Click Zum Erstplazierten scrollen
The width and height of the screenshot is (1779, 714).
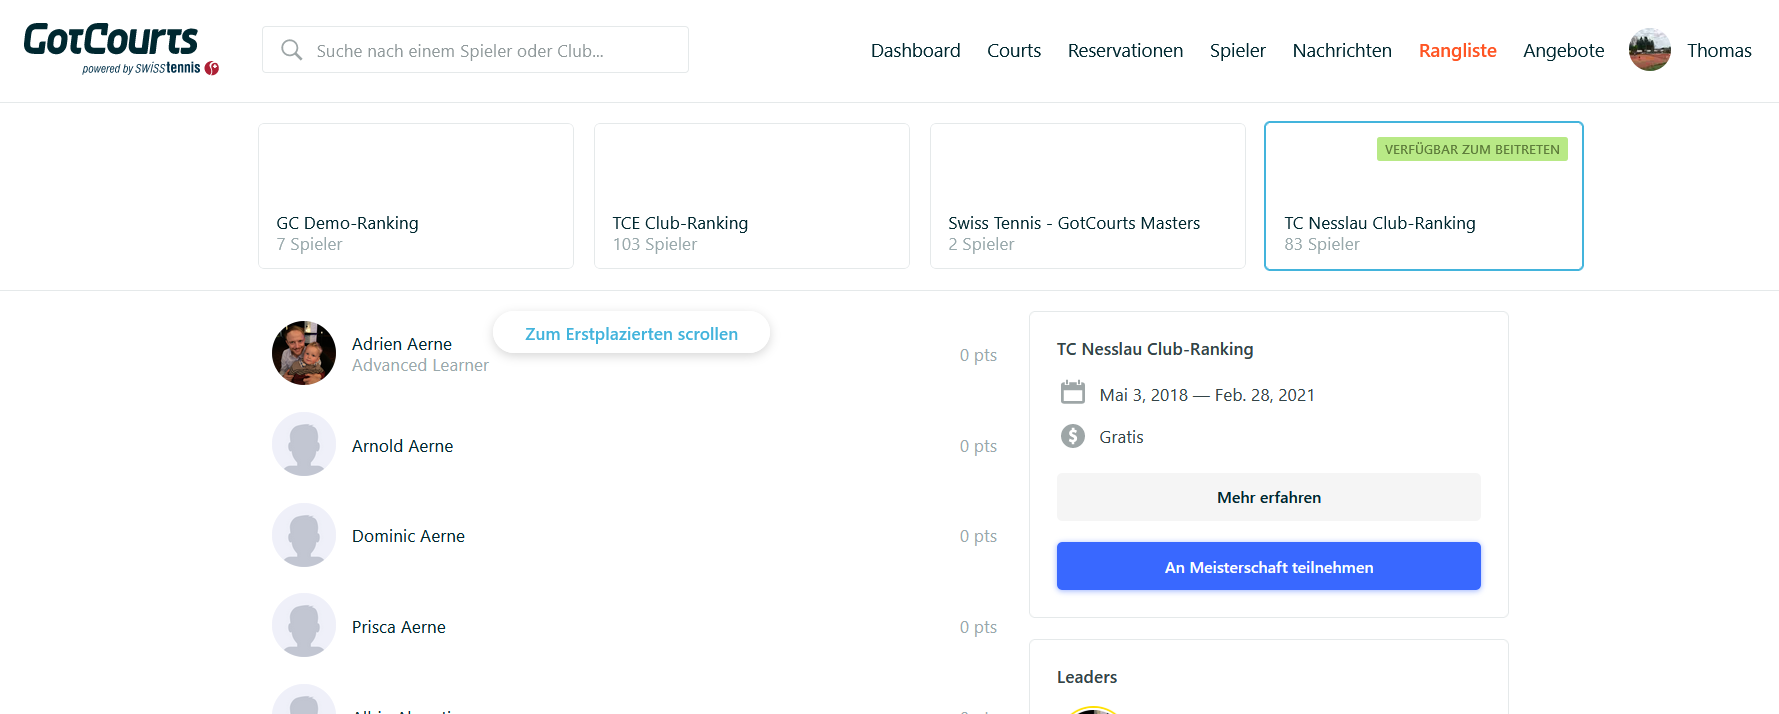tap(631, 333)
